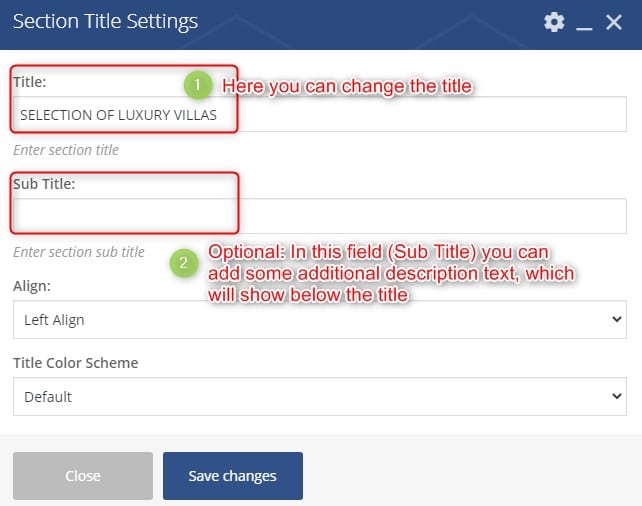Click the Save changes button
The width and height of the screenshot is (642, 506).
point(232,476)
